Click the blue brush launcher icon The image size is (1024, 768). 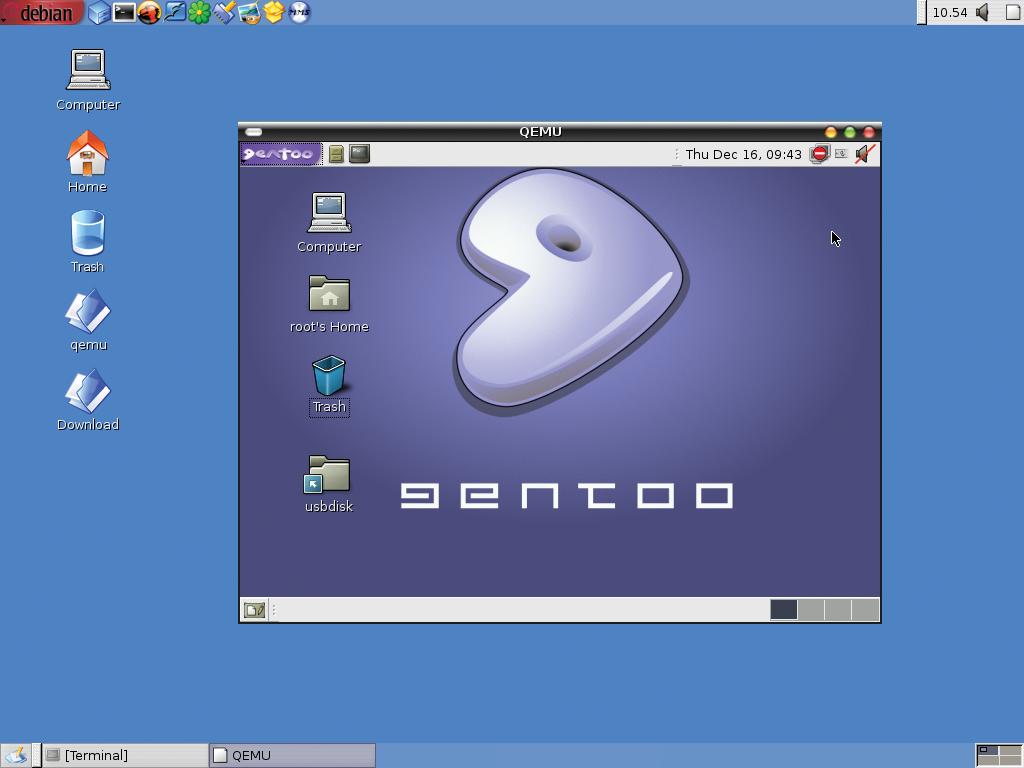pyautogui.click(x=224, y=12)
